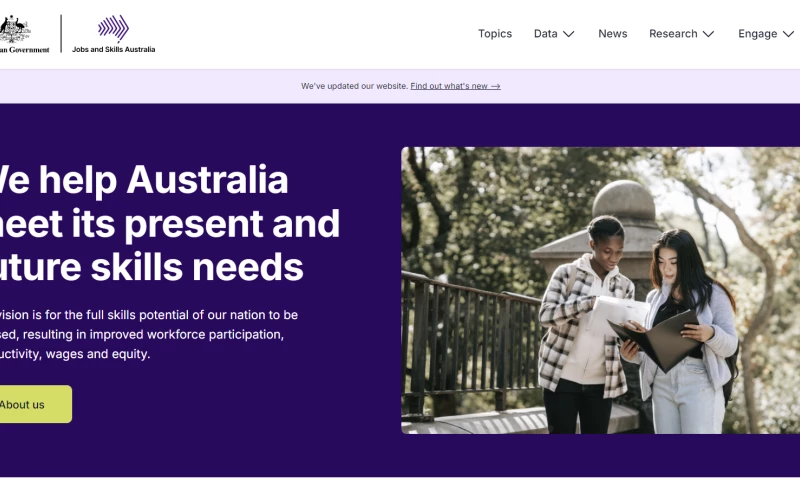This screenshot has height=480, width=800.
Task: Open the Data menu label
Action: pos(545,34)
